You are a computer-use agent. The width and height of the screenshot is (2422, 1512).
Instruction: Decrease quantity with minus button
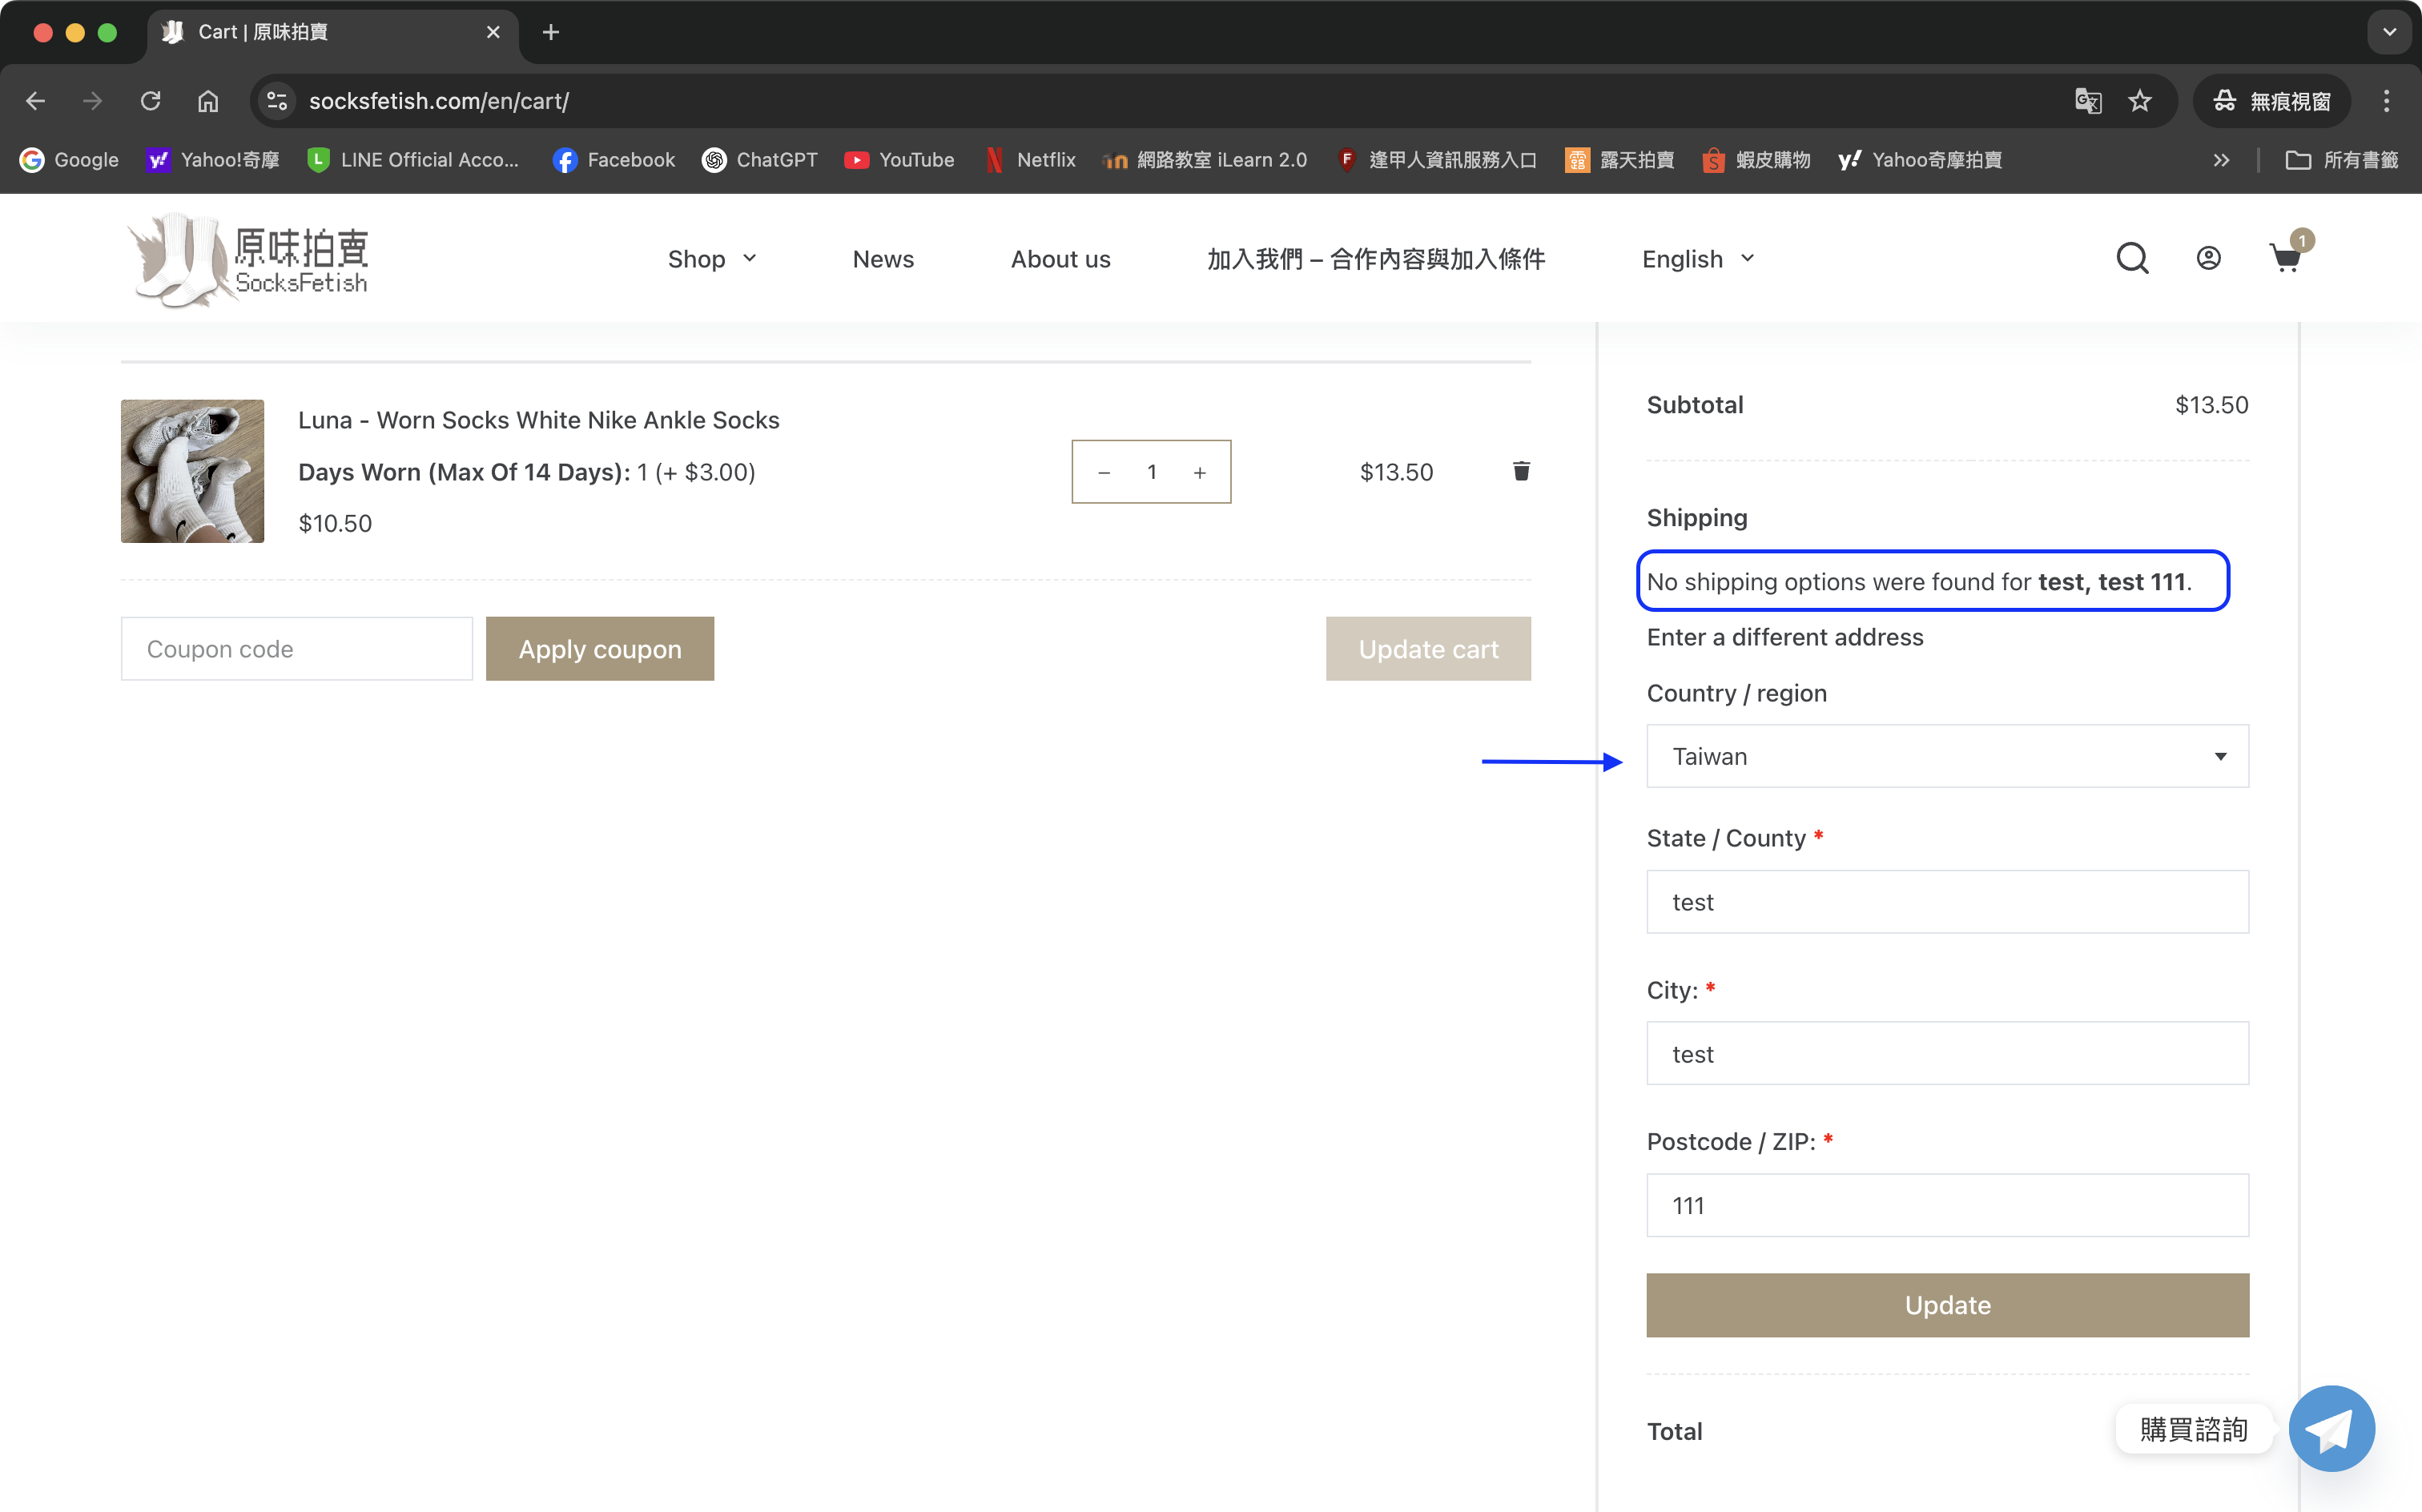[1104, 472]
